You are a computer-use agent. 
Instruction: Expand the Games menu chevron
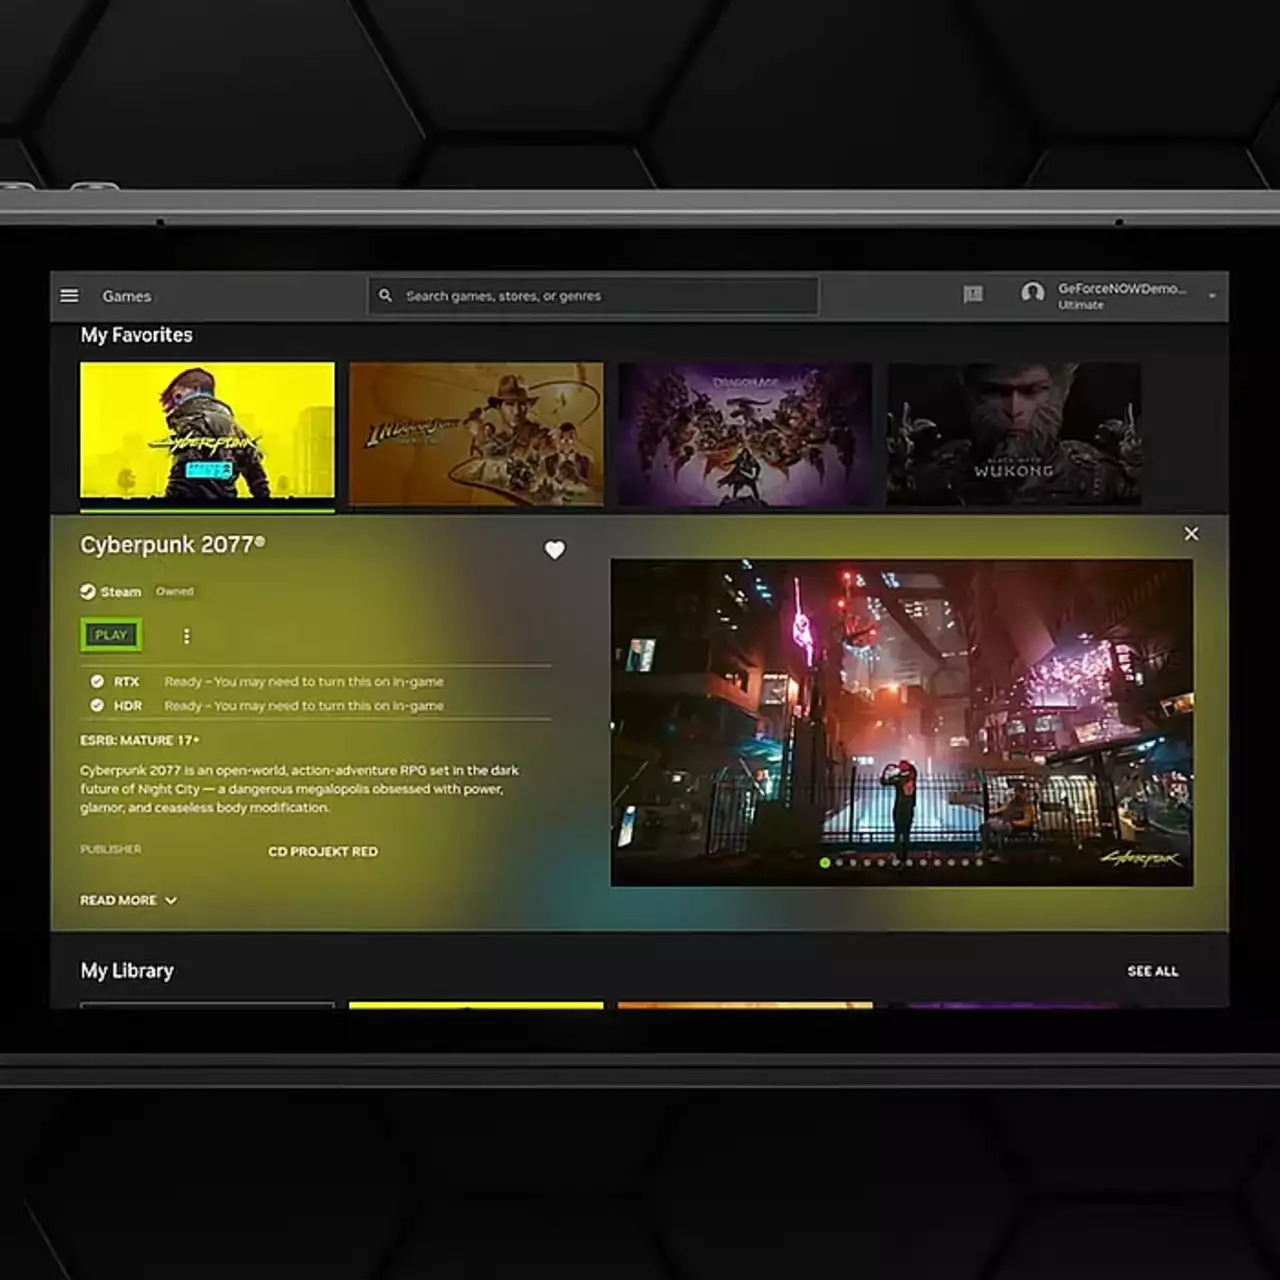point(158,296)
